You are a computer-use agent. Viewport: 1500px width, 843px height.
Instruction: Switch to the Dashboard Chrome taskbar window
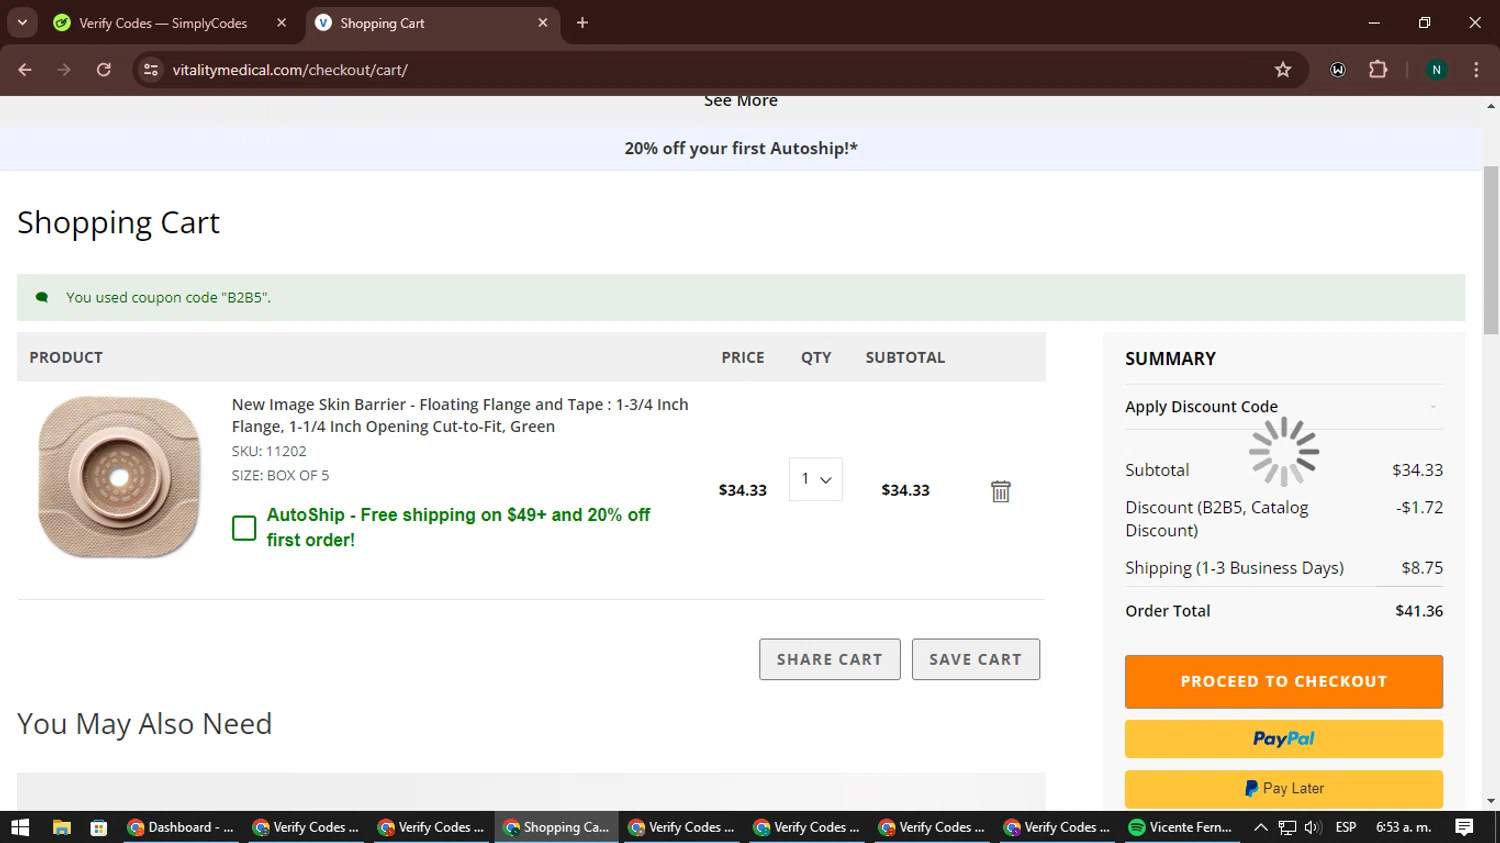point(181,827)
